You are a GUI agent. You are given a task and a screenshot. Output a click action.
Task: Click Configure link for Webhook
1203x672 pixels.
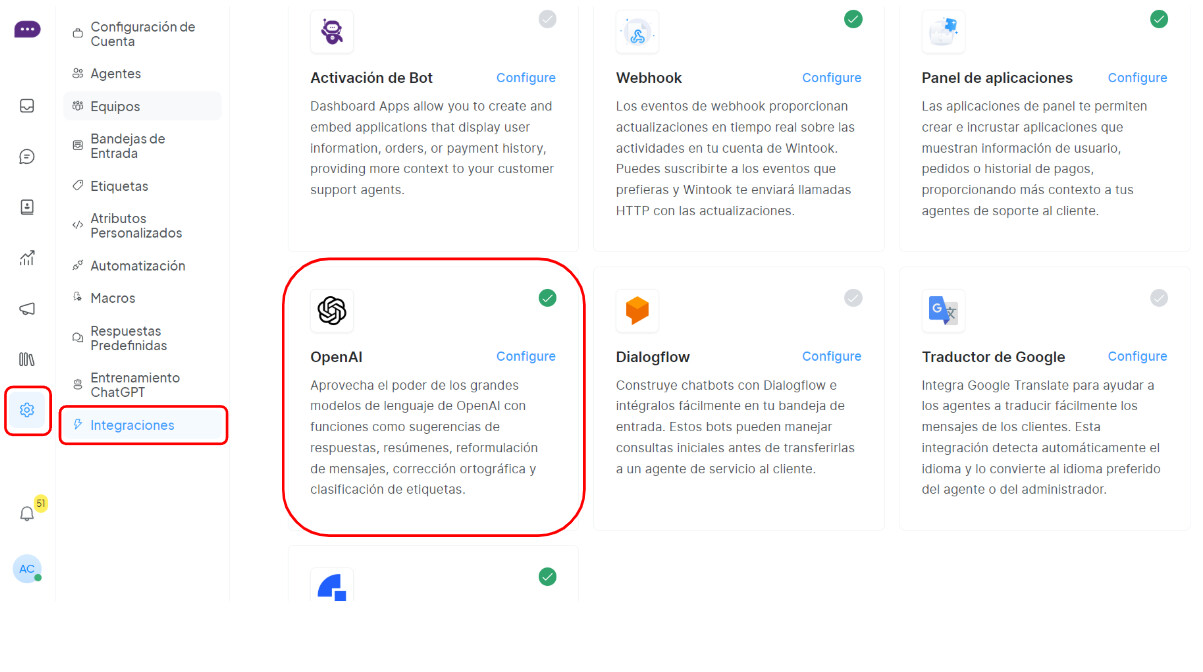tap(831, 78)
